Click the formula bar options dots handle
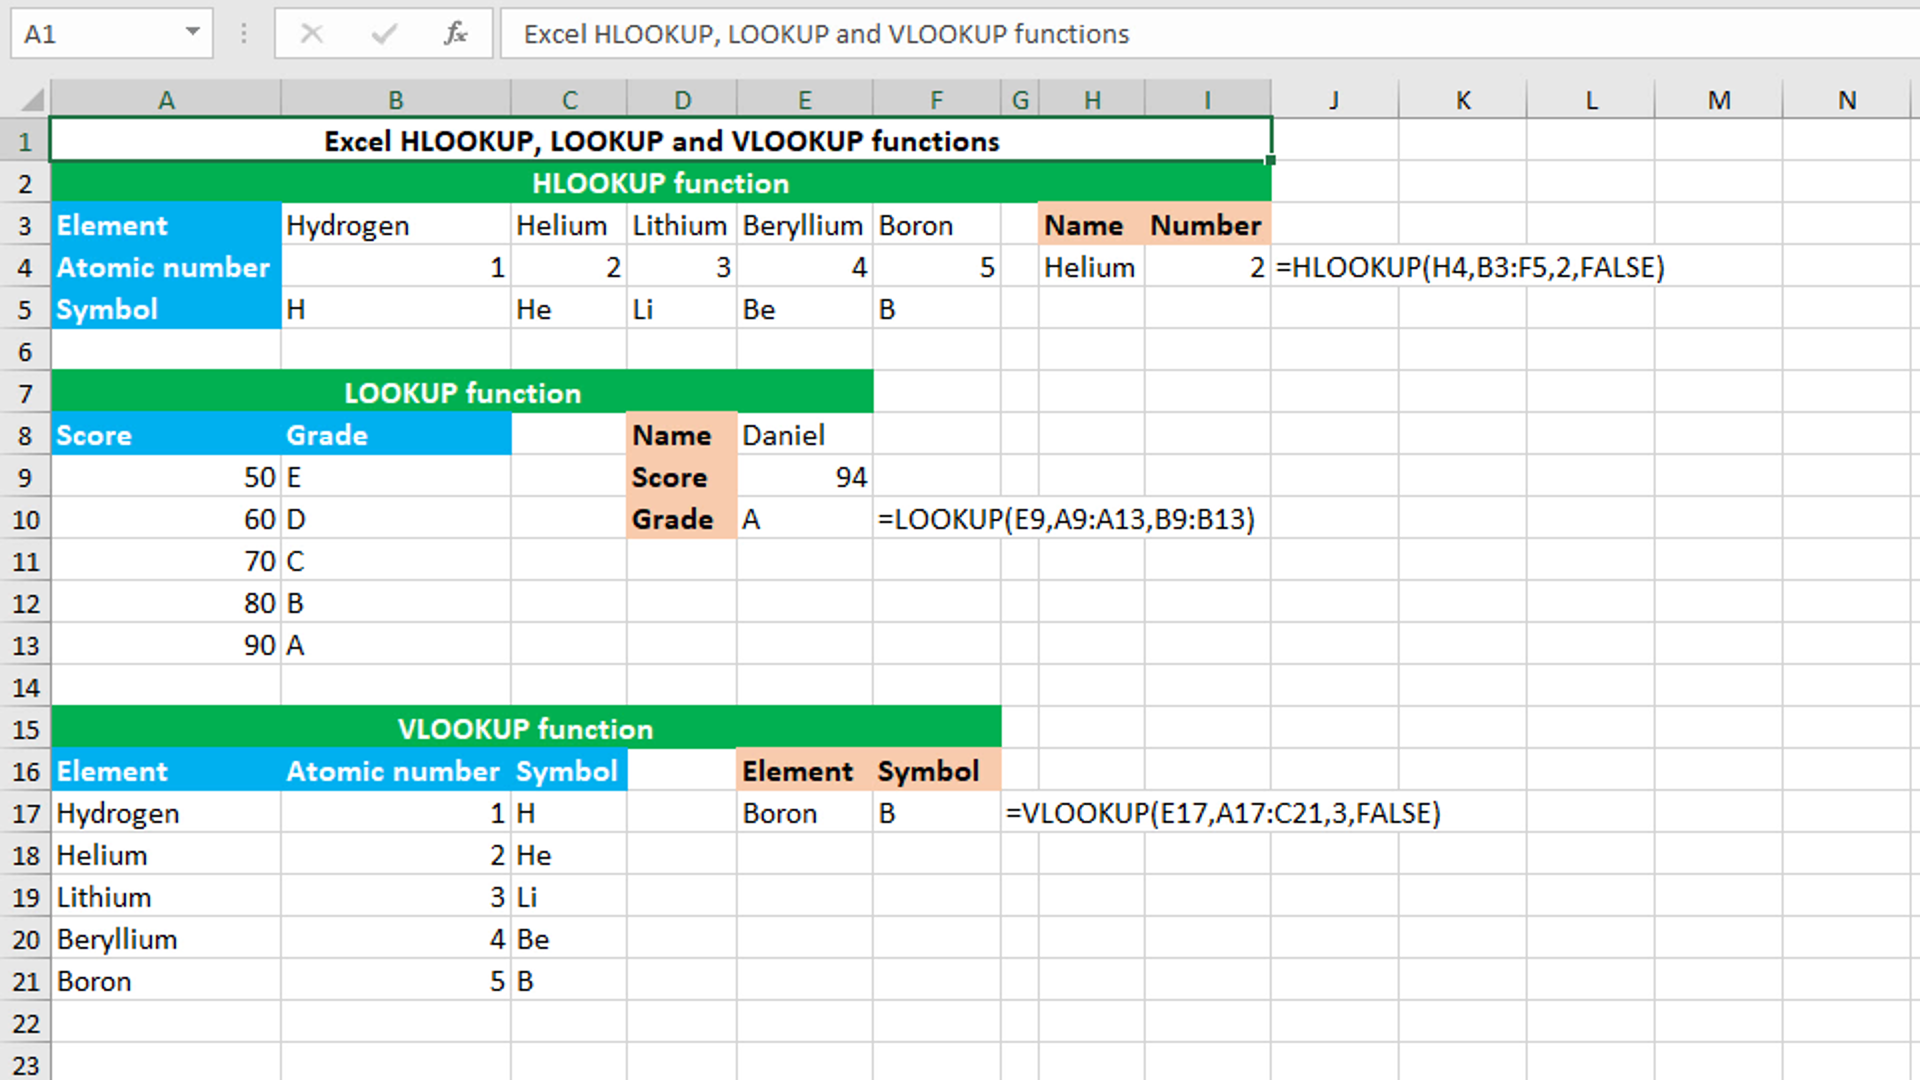The image size is (1920, 1080). (x=243, y=34)
